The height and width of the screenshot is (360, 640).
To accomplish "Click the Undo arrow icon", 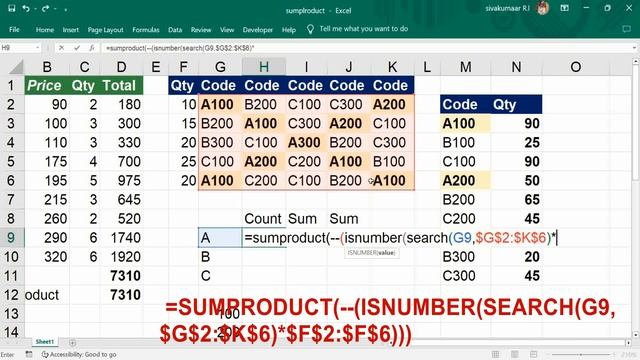I will tap(26, 8).
